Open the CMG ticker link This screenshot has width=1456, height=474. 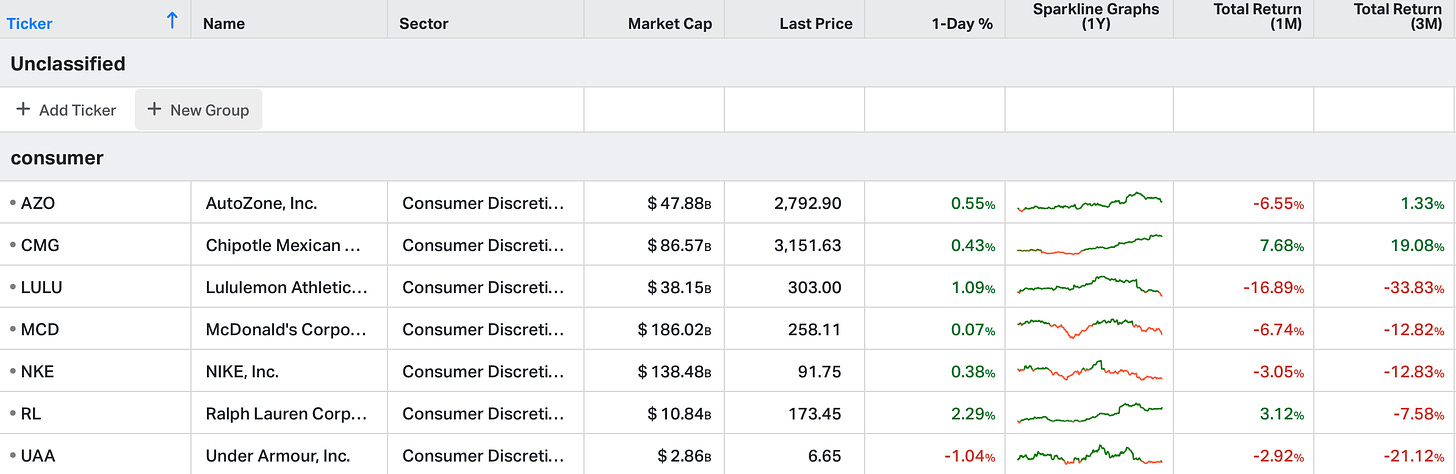(x=40, y=245)
